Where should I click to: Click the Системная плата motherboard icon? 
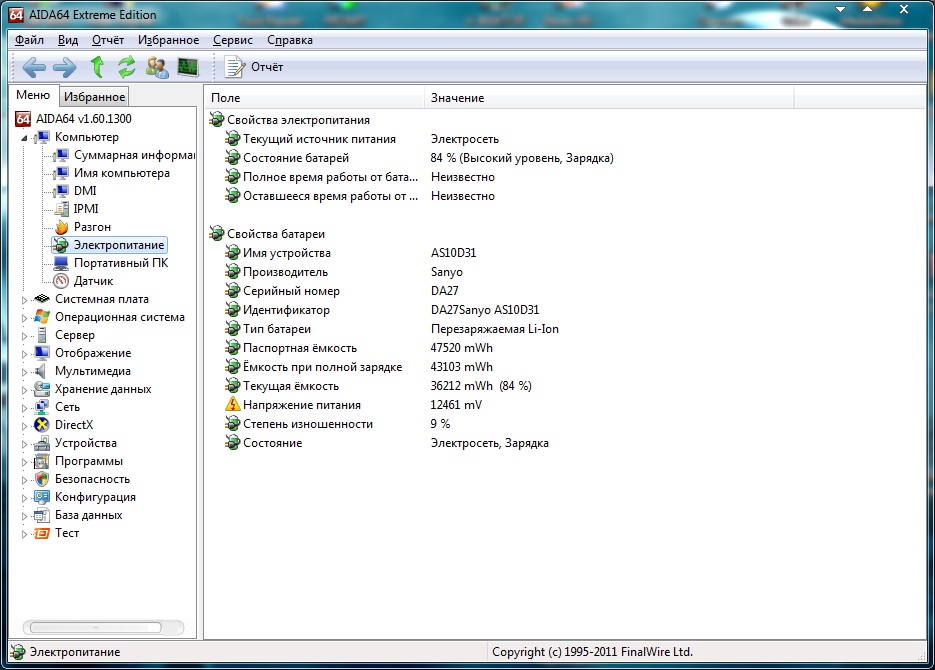pos(42,299)
